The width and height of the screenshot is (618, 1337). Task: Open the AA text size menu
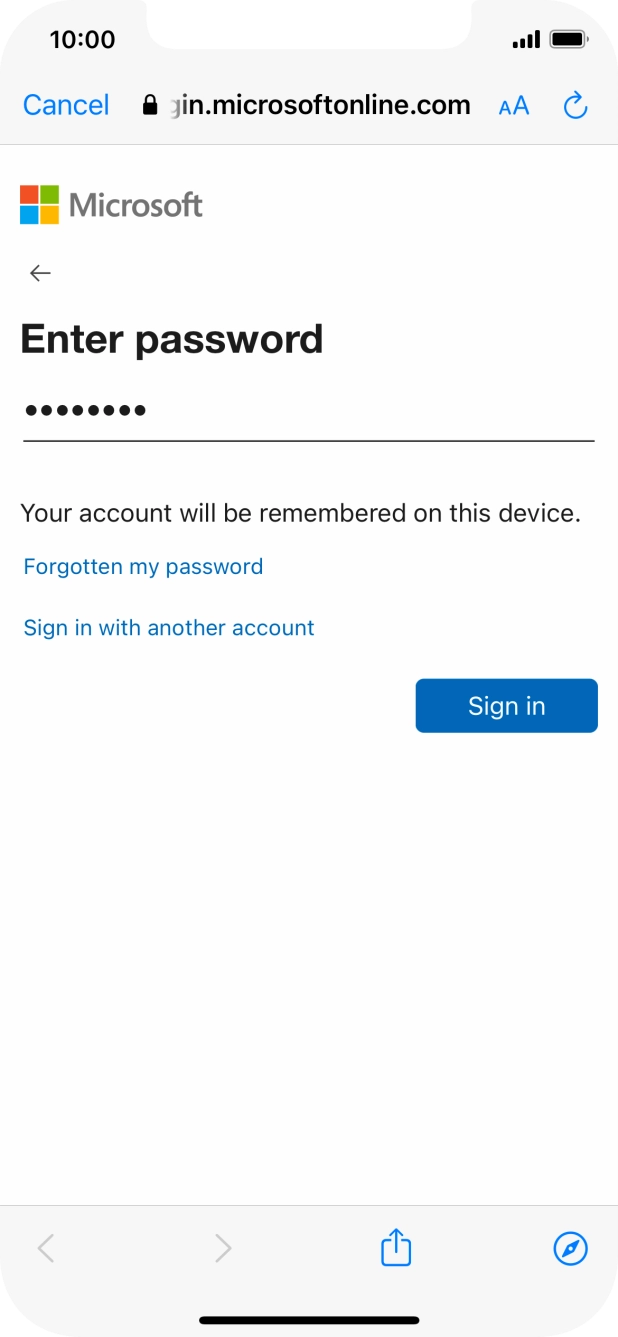(513, 106)
